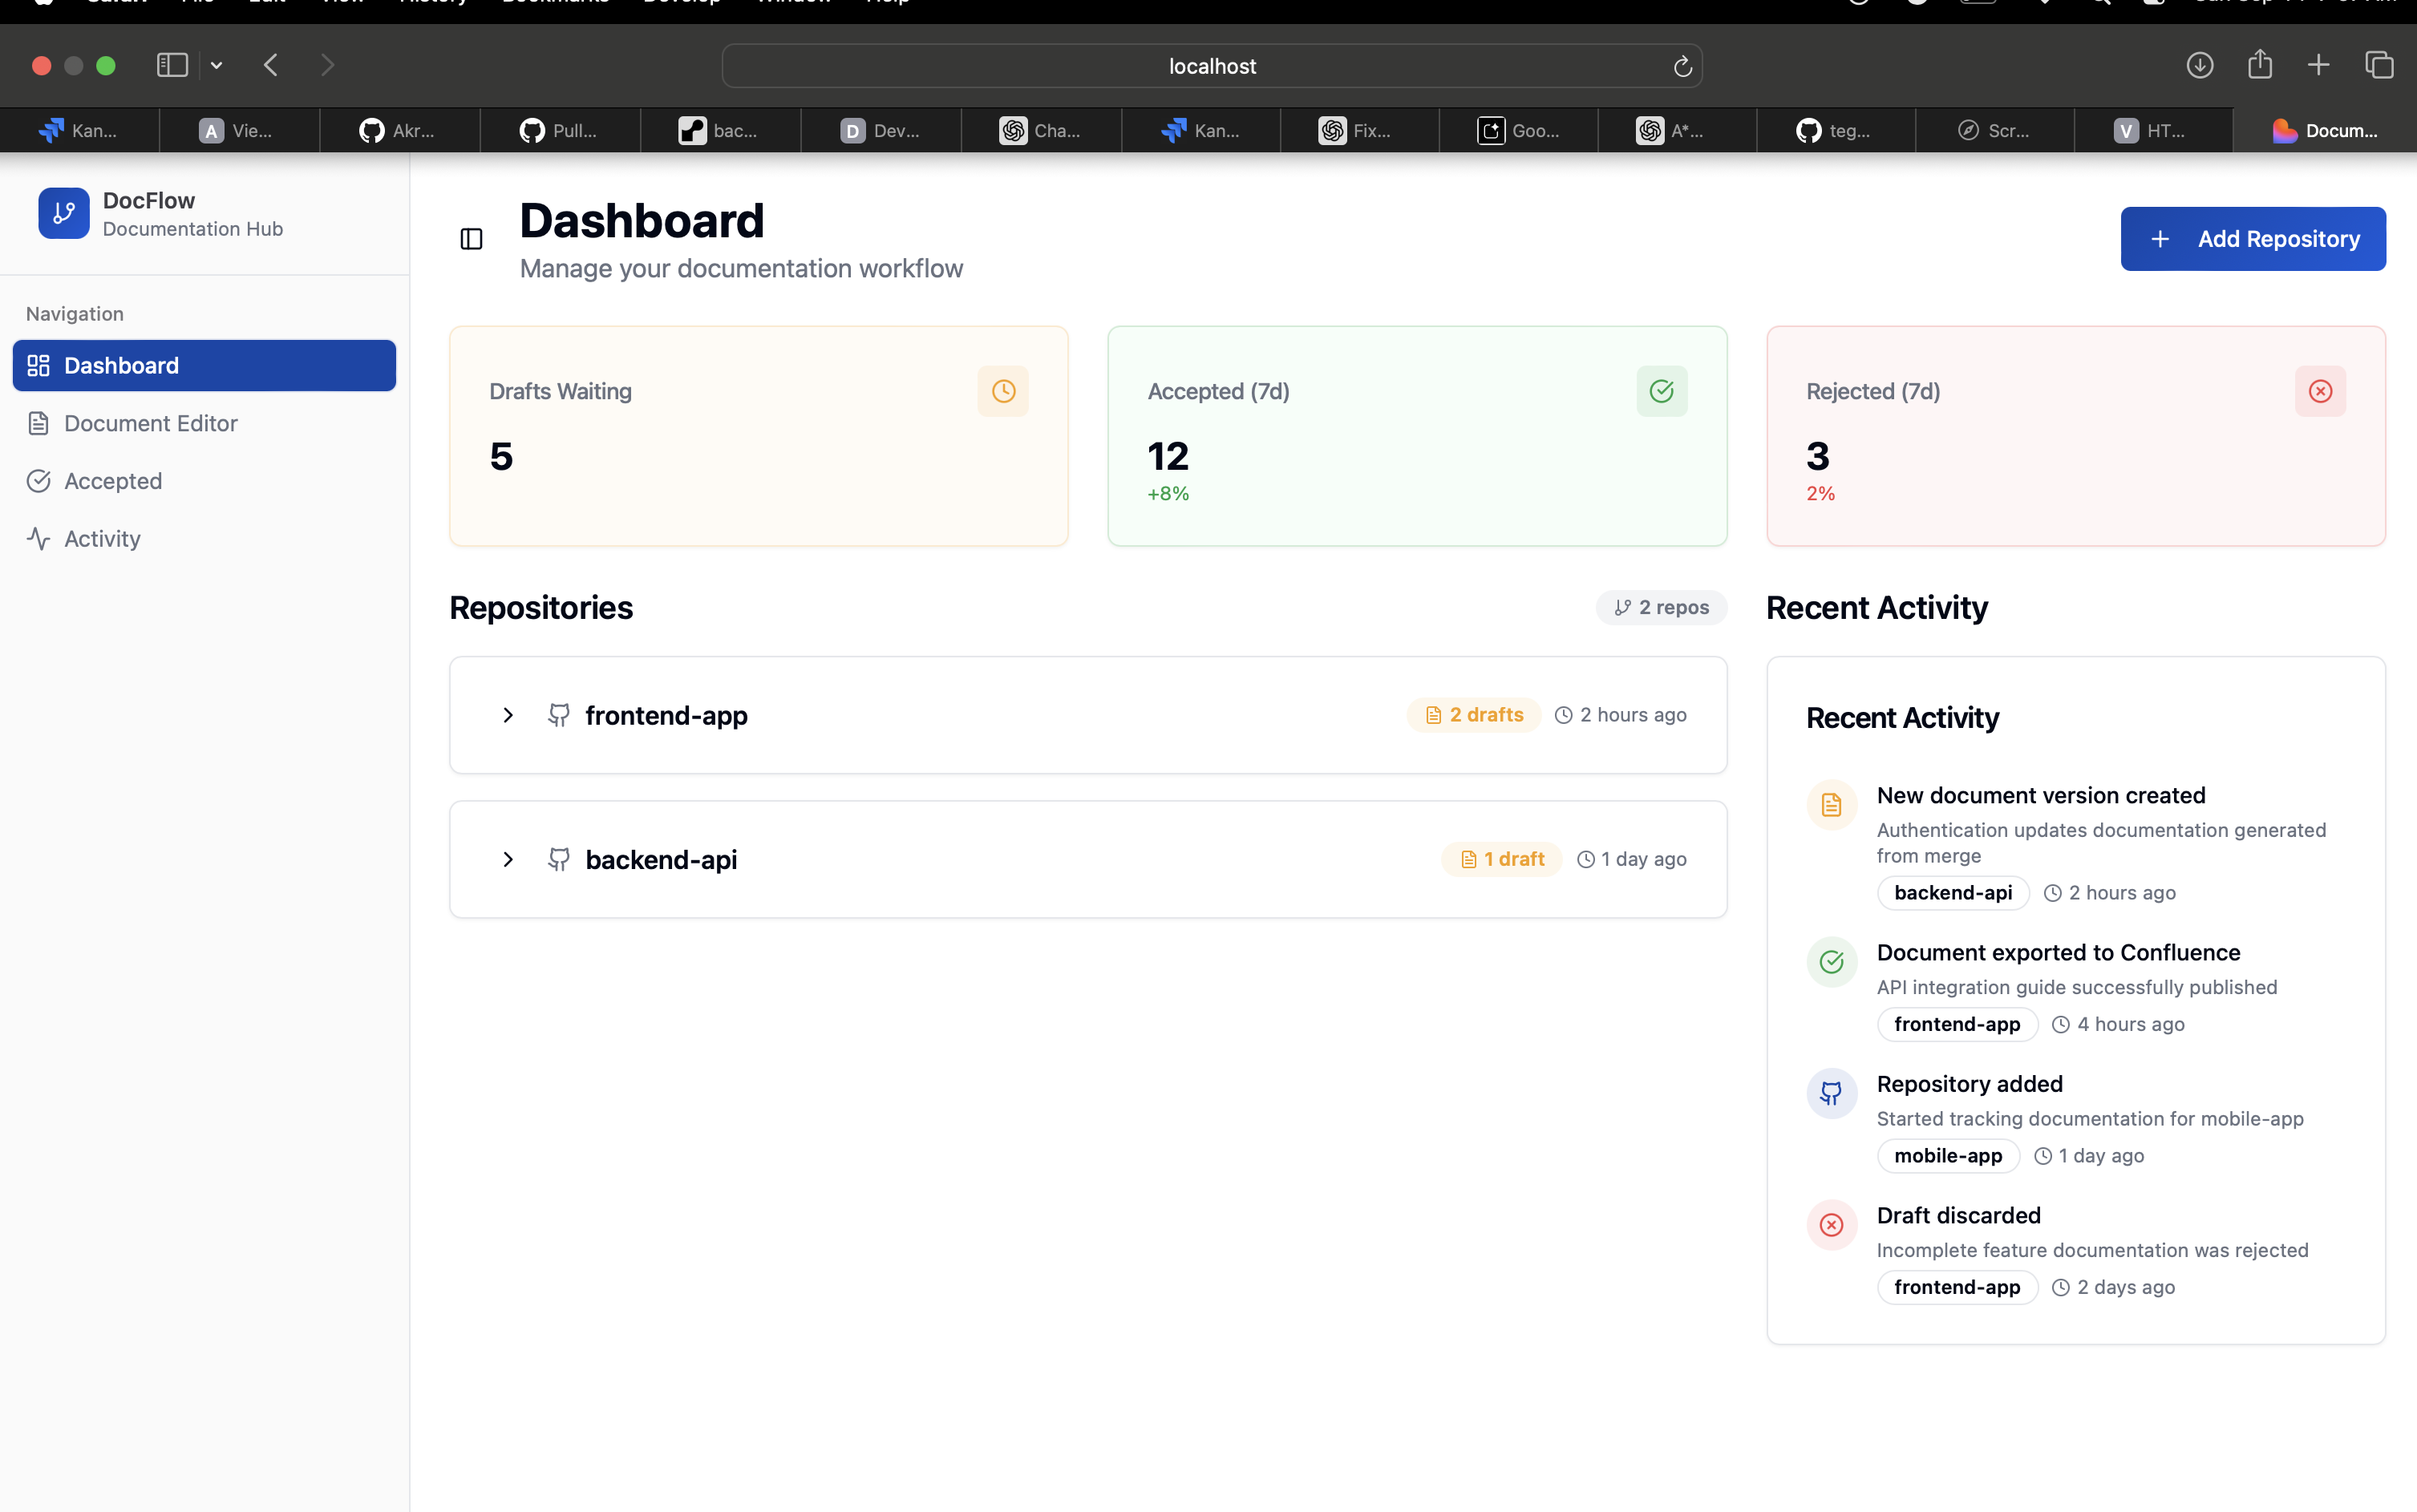The width and height of the screenshot is (2417, 1512).
Task: Go to Activity navigation item
Action: coord(102,539)
